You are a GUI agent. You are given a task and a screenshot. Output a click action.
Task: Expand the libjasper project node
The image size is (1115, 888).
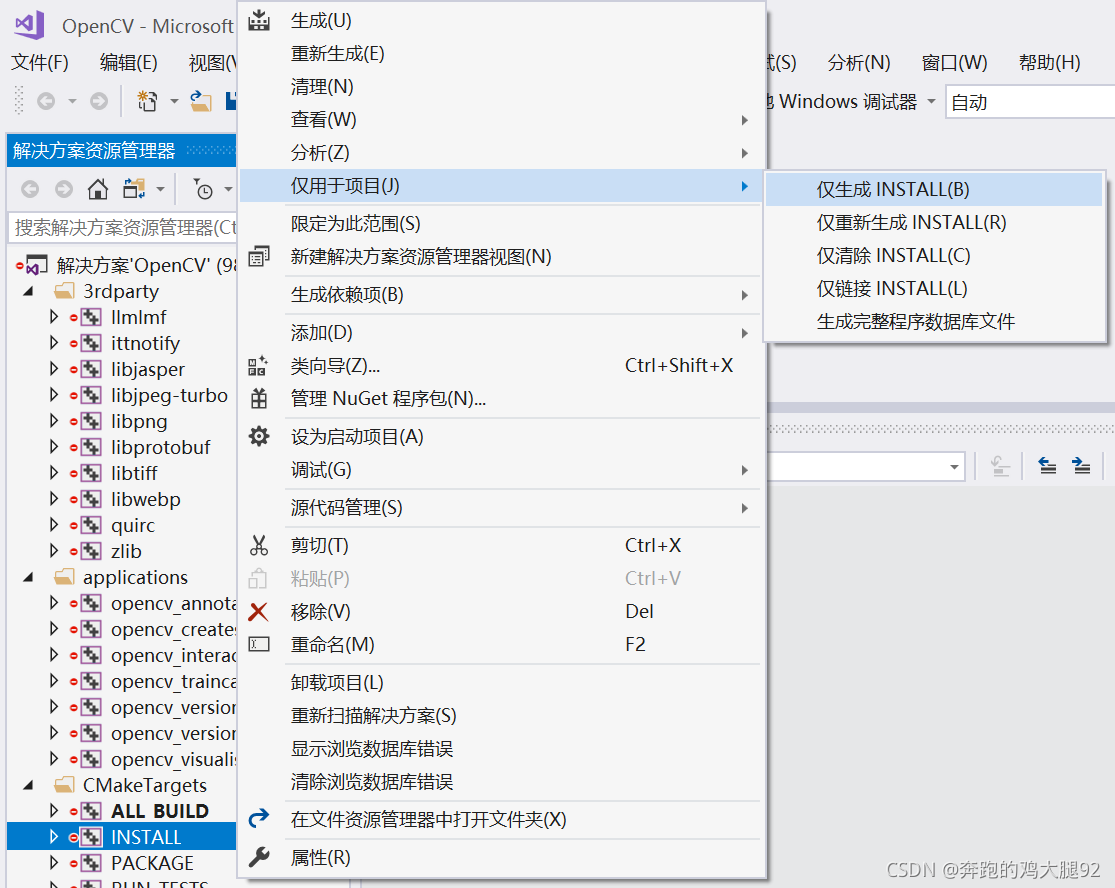point(54,369)
